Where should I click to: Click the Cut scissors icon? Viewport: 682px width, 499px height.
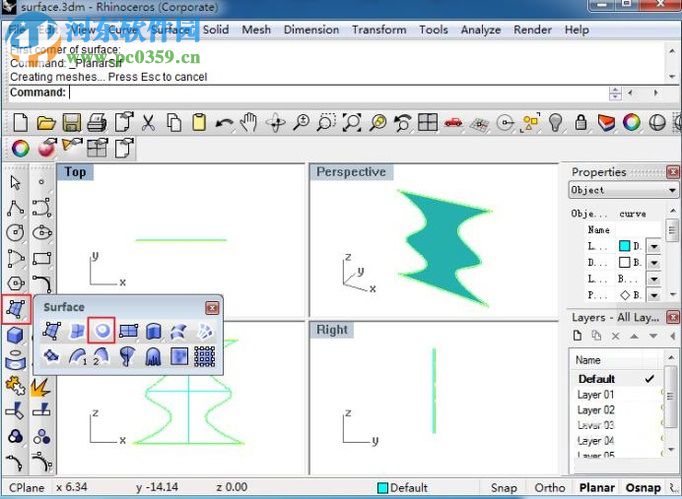click(x=148, y=122)
